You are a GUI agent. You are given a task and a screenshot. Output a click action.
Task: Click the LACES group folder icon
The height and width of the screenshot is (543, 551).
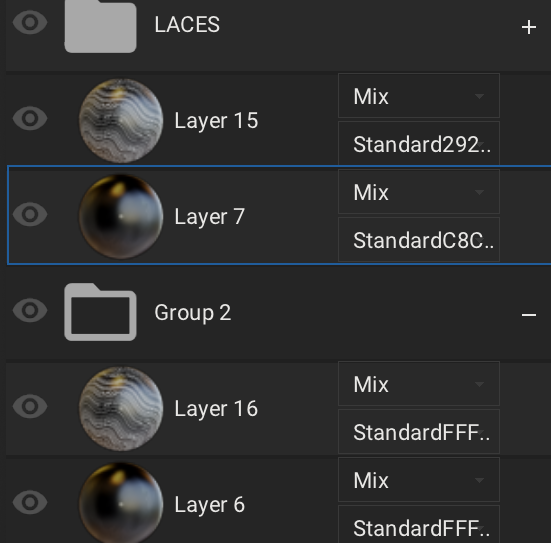point(101,26)
